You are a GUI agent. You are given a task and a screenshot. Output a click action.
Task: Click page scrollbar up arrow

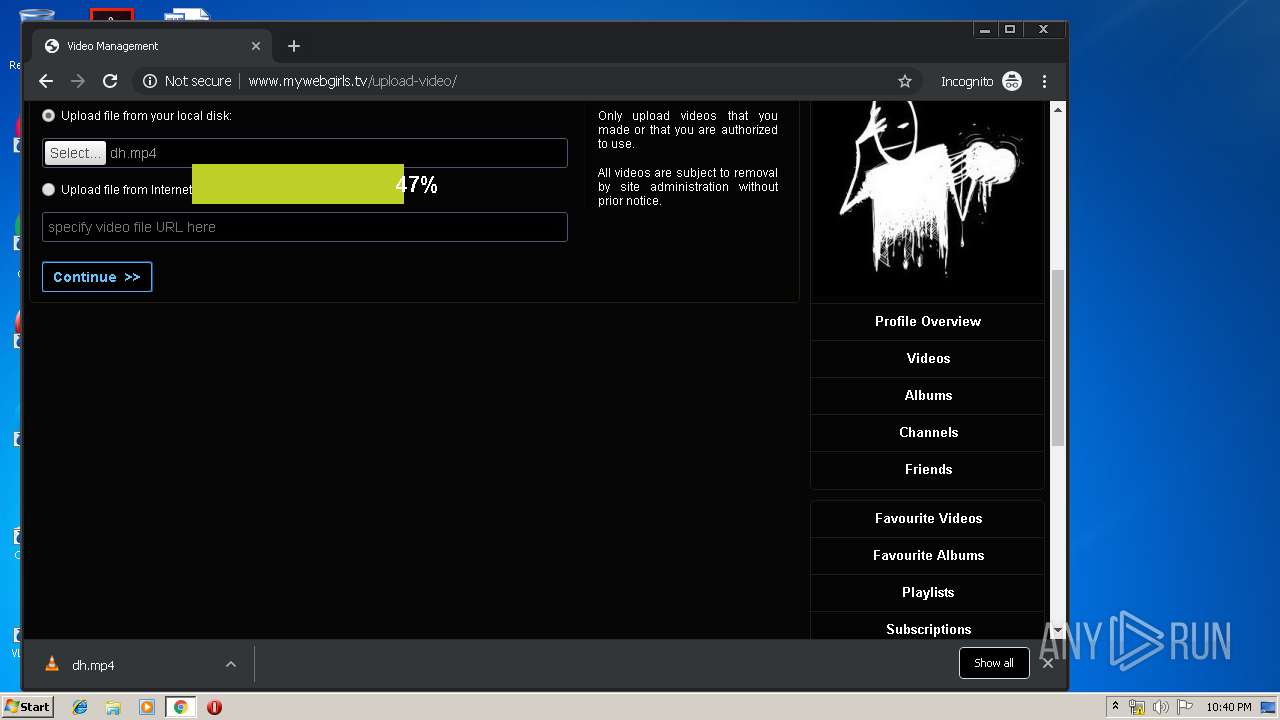[x=1058, y=109]
